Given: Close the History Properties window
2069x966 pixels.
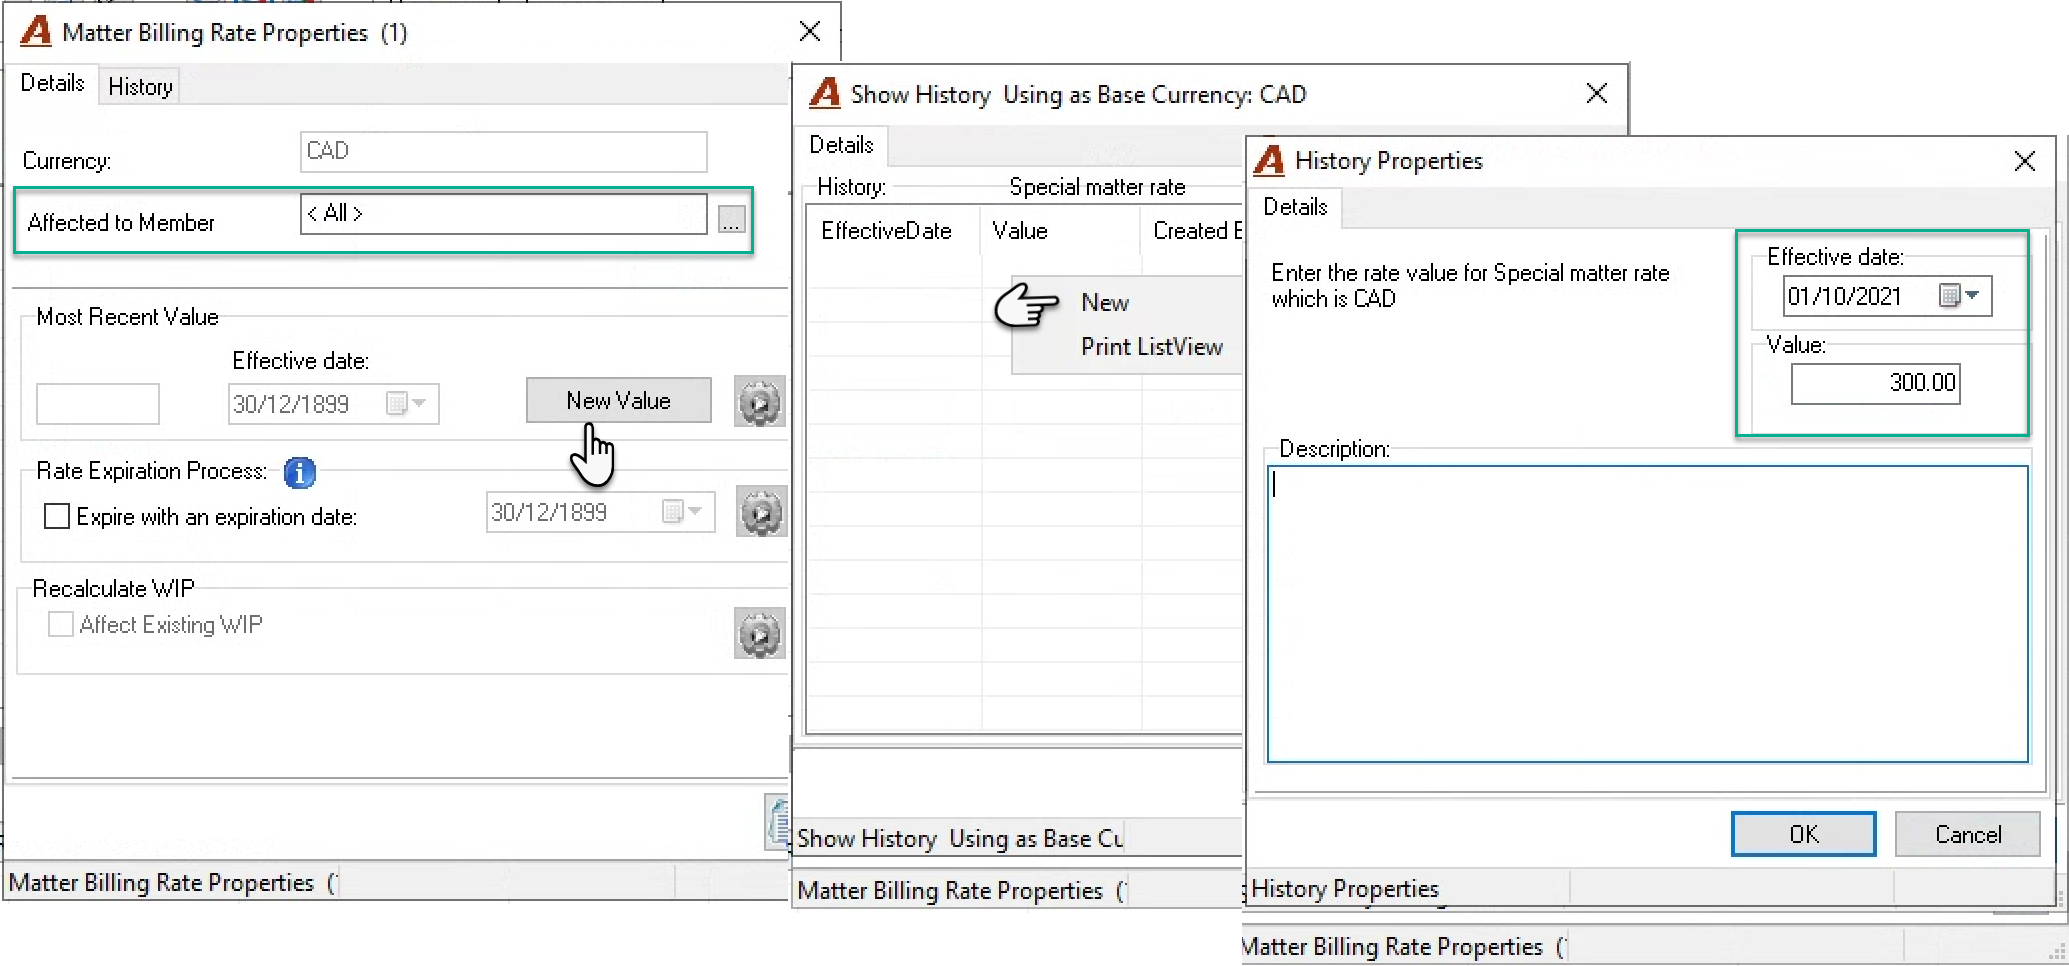Looking at the screenshot, I should tap(2025, 161).
